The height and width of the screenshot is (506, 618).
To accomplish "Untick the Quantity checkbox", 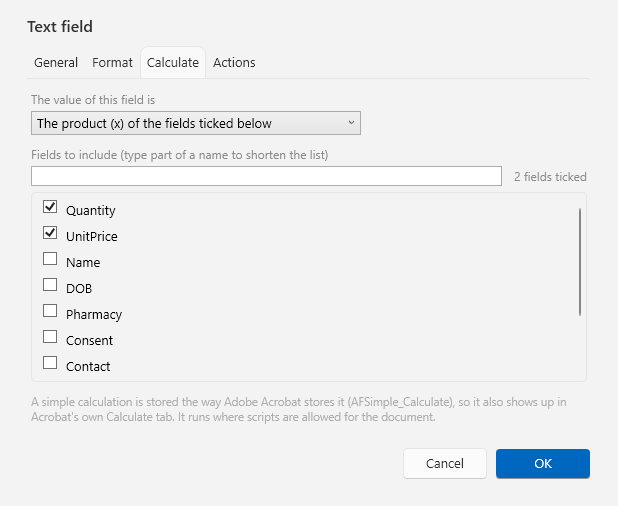I will (x=50, y=207).
